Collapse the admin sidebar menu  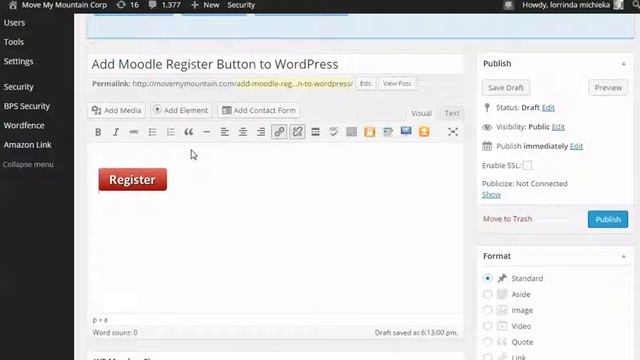(28, 164)
